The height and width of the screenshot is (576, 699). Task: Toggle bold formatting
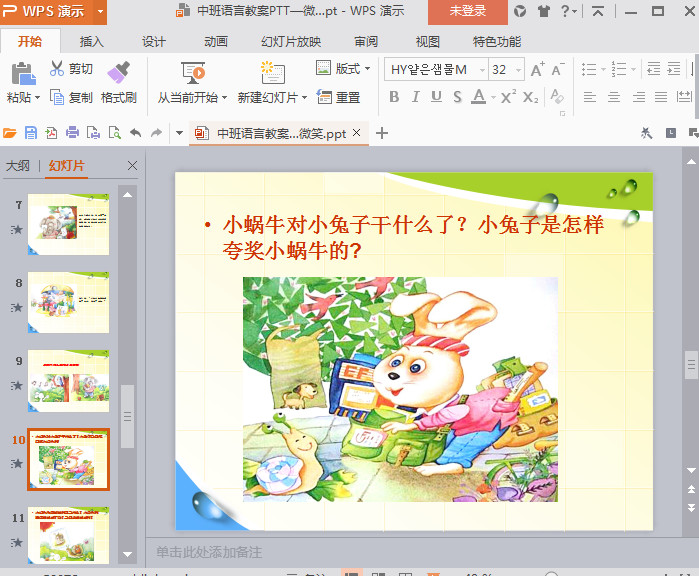click(x=394, y=97)
